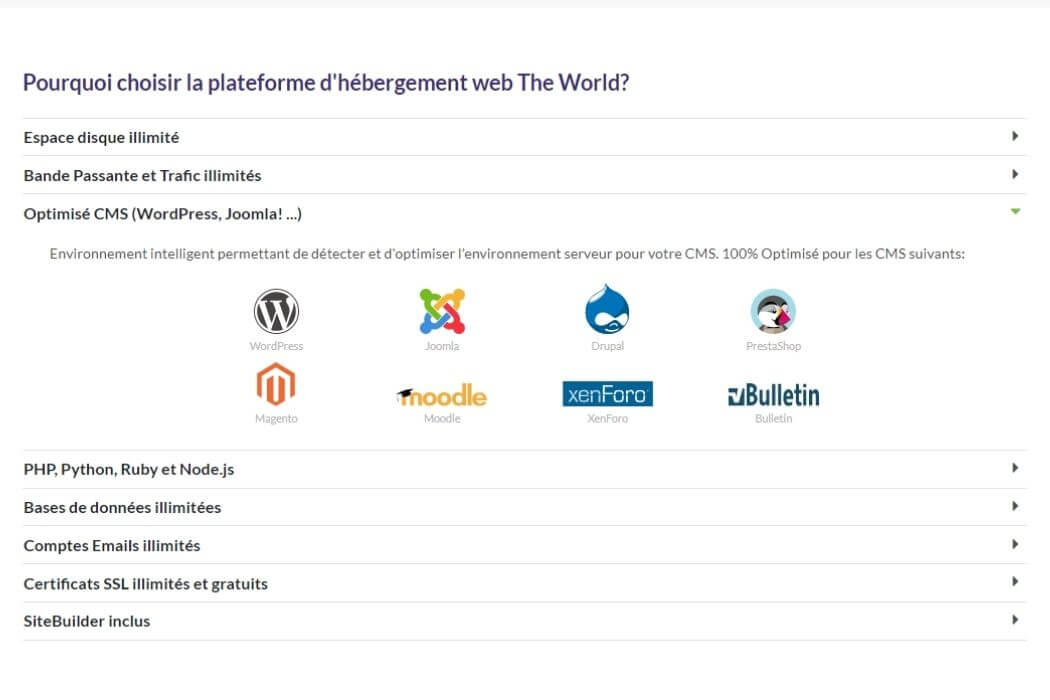The height and width of the screenshot is (700, 1050).
Task: Open the SiteBuilder inclus title
Action: 86,622
